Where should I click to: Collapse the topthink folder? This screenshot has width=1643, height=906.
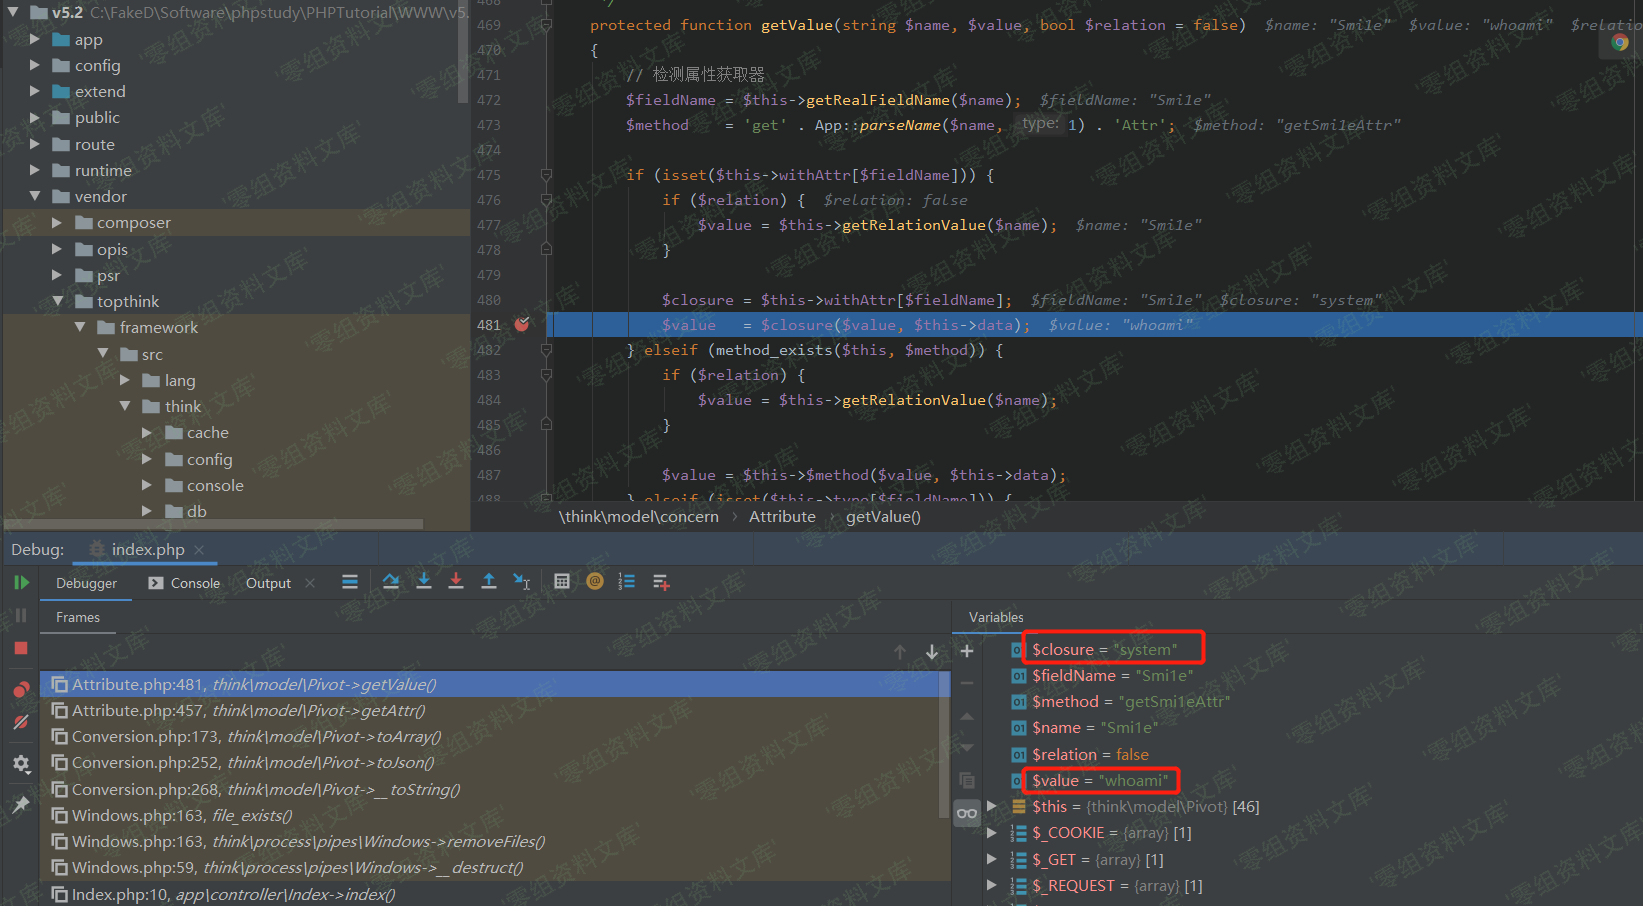pos(57,302)
